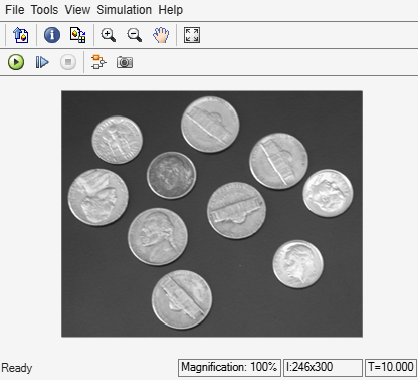418x380 pixels.
Task: Open the video information icon
Action: [52, 35]
